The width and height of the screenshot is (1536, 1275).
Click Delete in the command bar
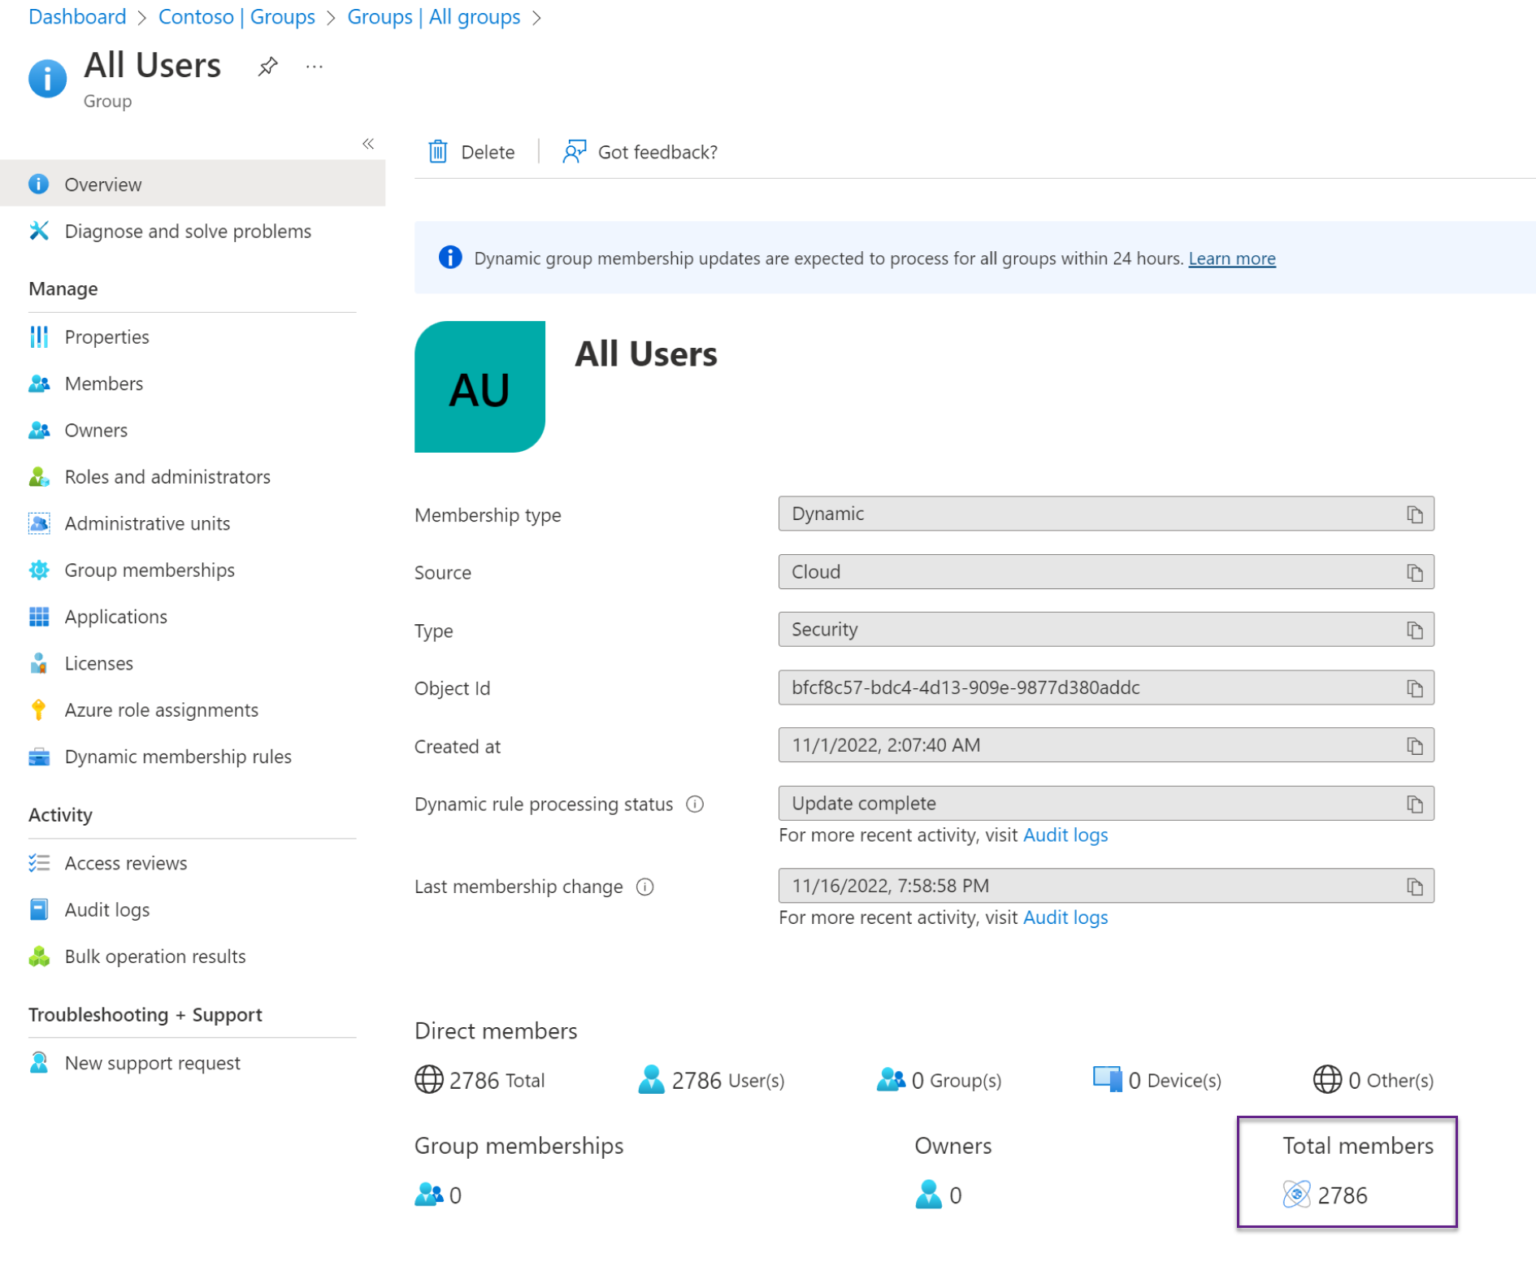471,151
